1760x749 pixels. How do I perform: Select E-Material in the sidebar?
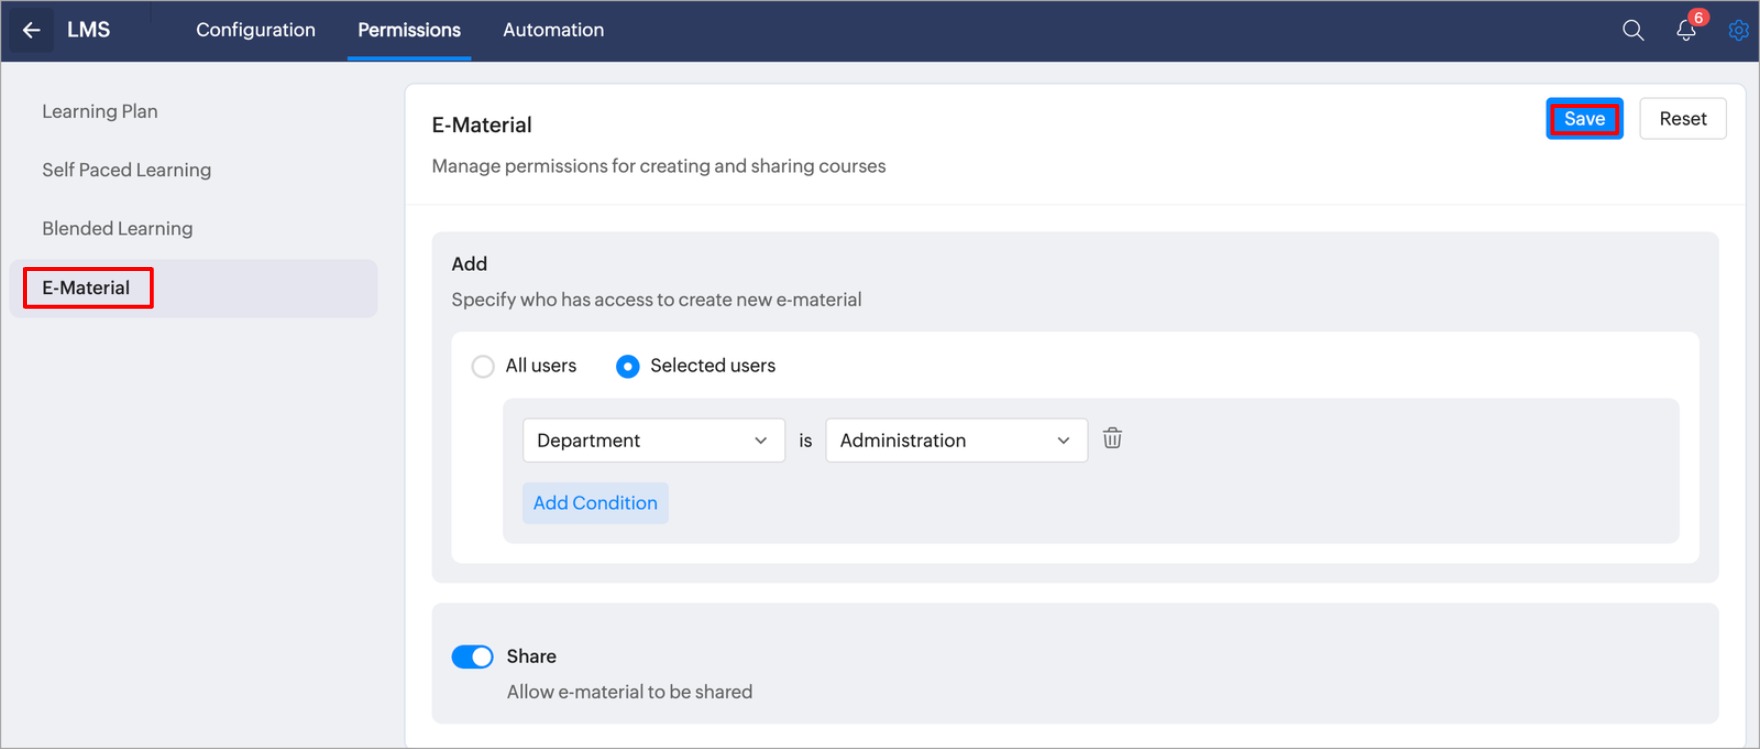tap(87, 288)
